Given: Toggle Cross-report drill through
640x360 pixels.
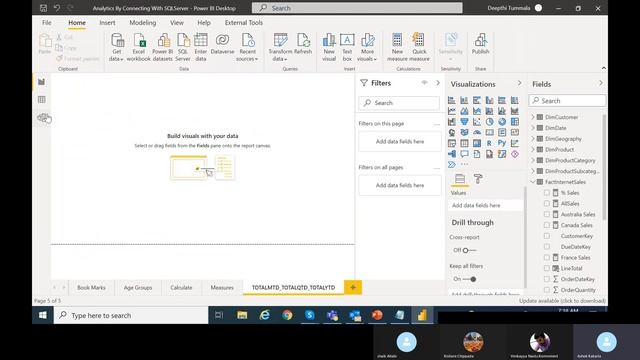Looking at the screenshot, I should 469,250.
